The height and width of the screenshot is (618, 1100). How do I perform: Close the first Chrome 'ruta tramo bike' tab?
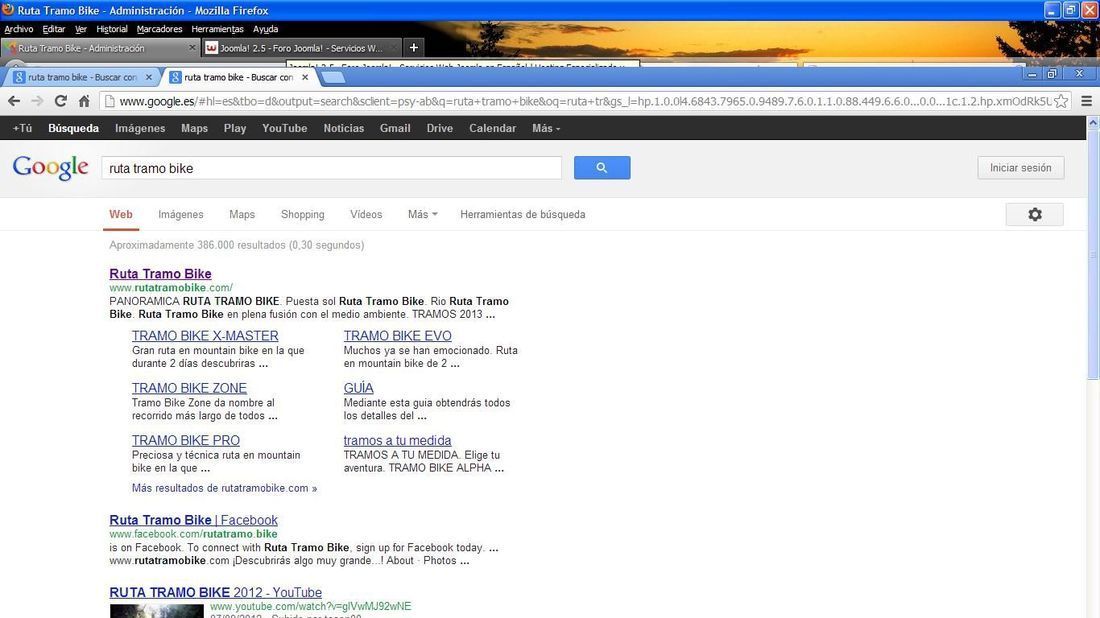coord(149,77)
